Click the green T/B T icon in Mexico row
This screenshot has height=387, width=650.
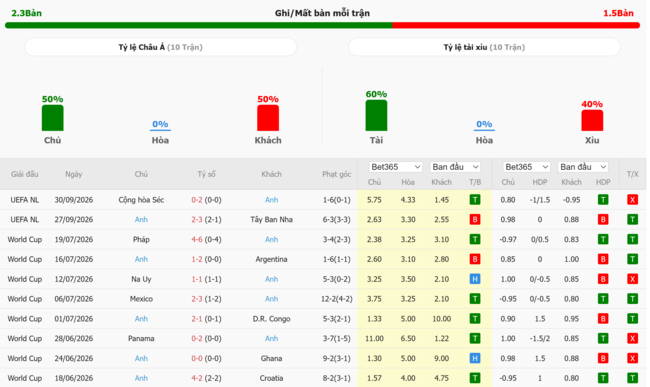[x=475, y=299]
